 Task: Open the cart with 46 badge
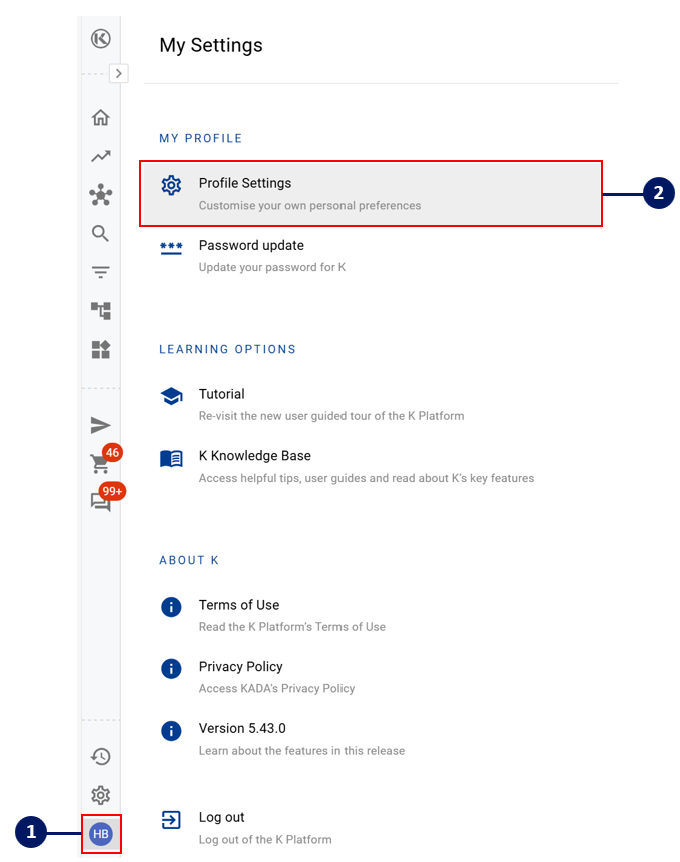click(100, 464)
